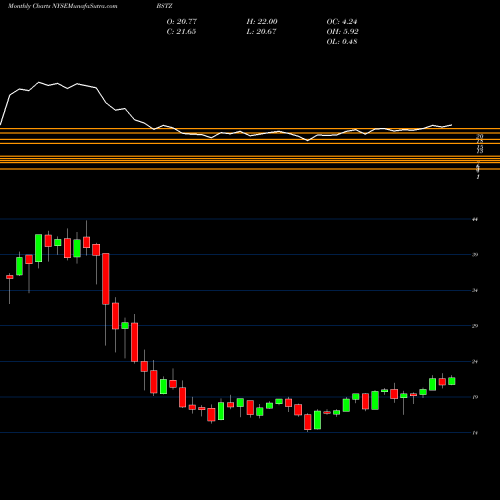Select the low value 'L: 20.67'
The image size is (500, 500).
click(x=261, y=31)
